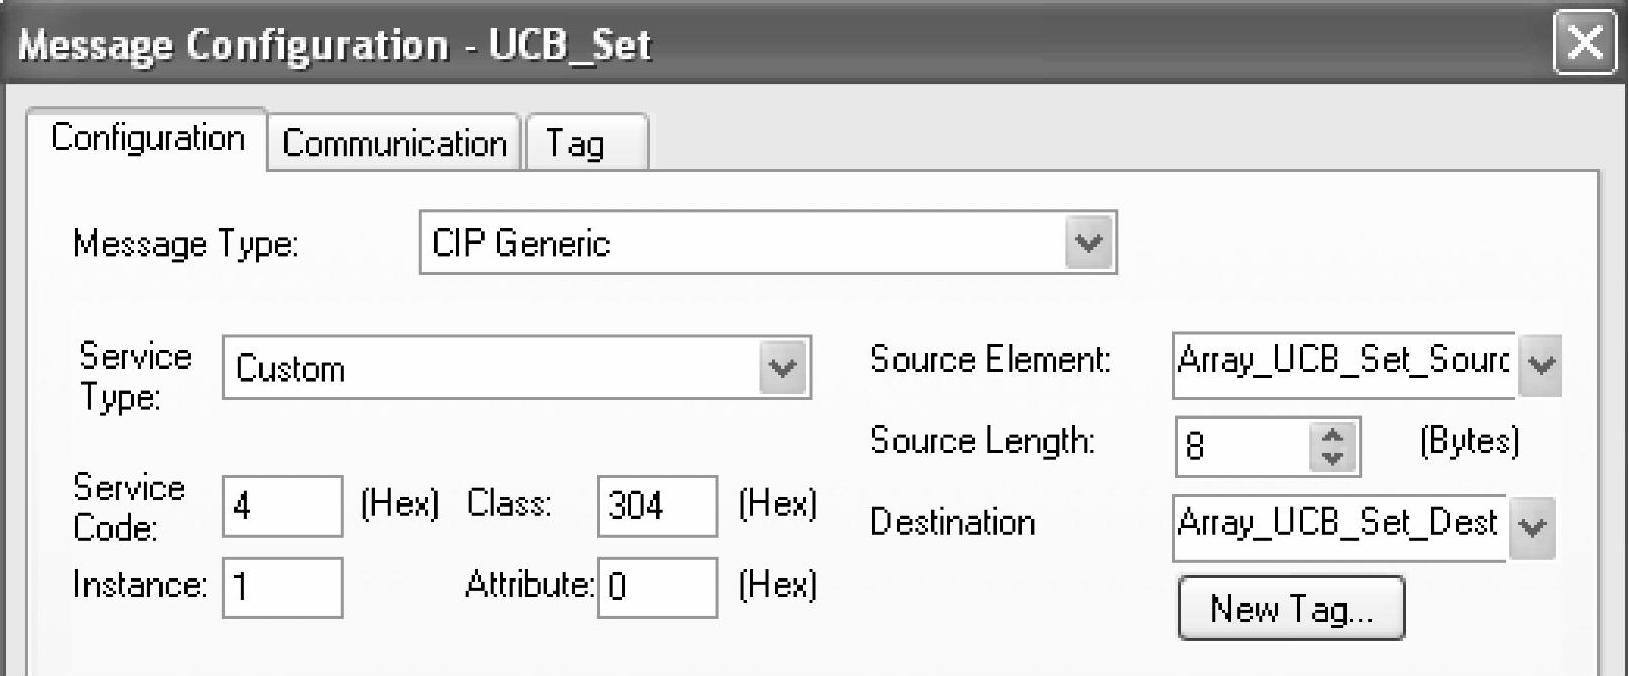
Task: Open the Service Type dropdown arrow
Action: click(x=783, y=368)
